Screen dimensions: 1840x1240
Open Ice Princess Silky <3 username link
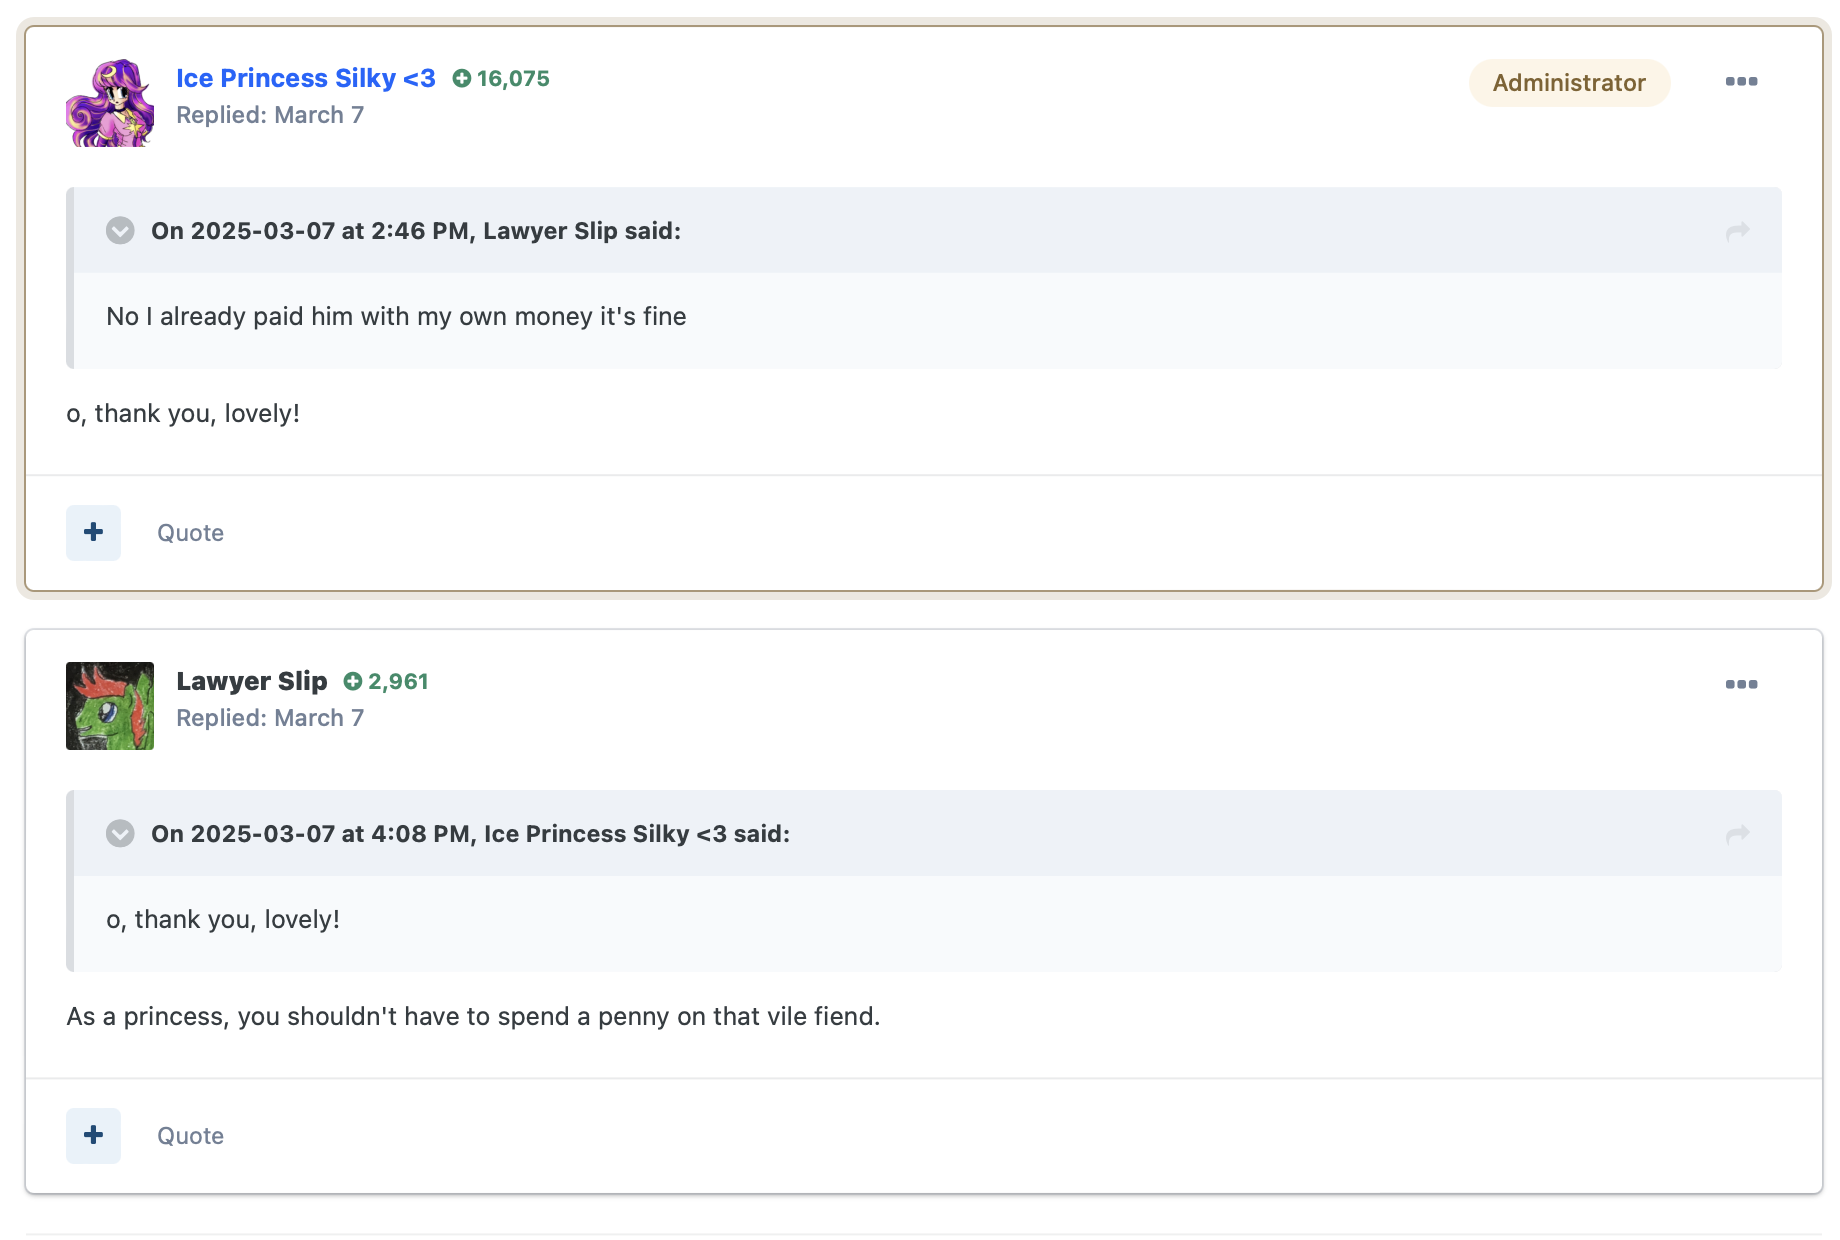(306, 78)
